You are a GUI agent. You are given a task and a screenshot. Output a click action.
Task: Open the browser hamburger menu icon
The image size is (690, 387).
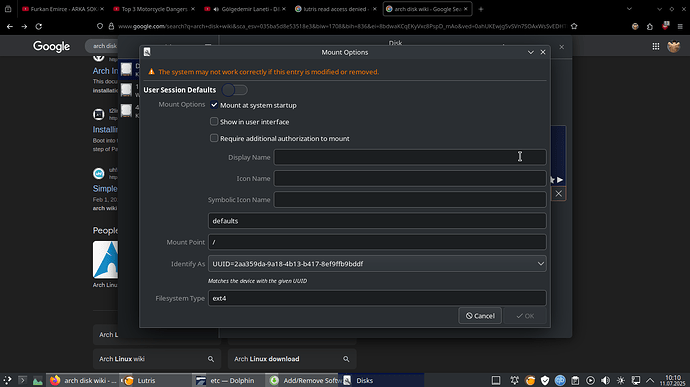(x=680, y=26)
